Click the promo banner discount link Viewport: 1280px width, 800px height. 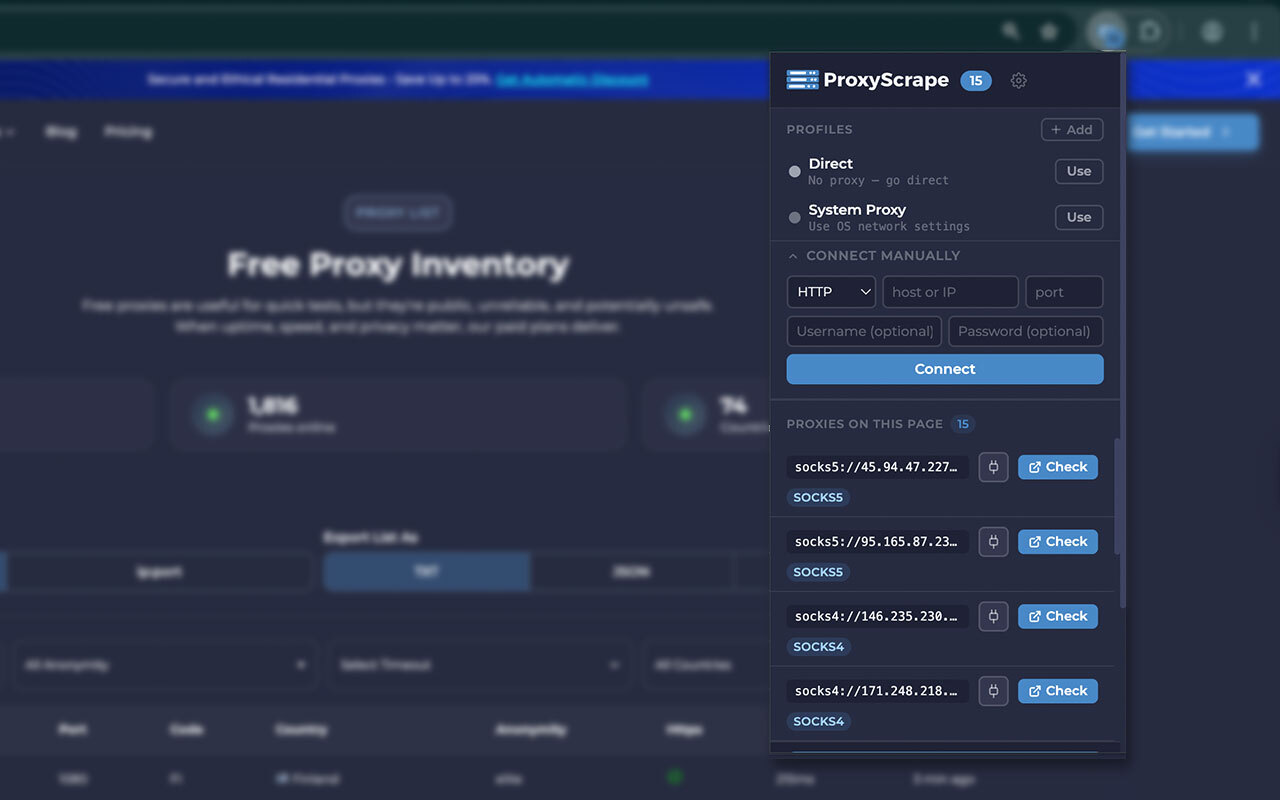point(572,79)
